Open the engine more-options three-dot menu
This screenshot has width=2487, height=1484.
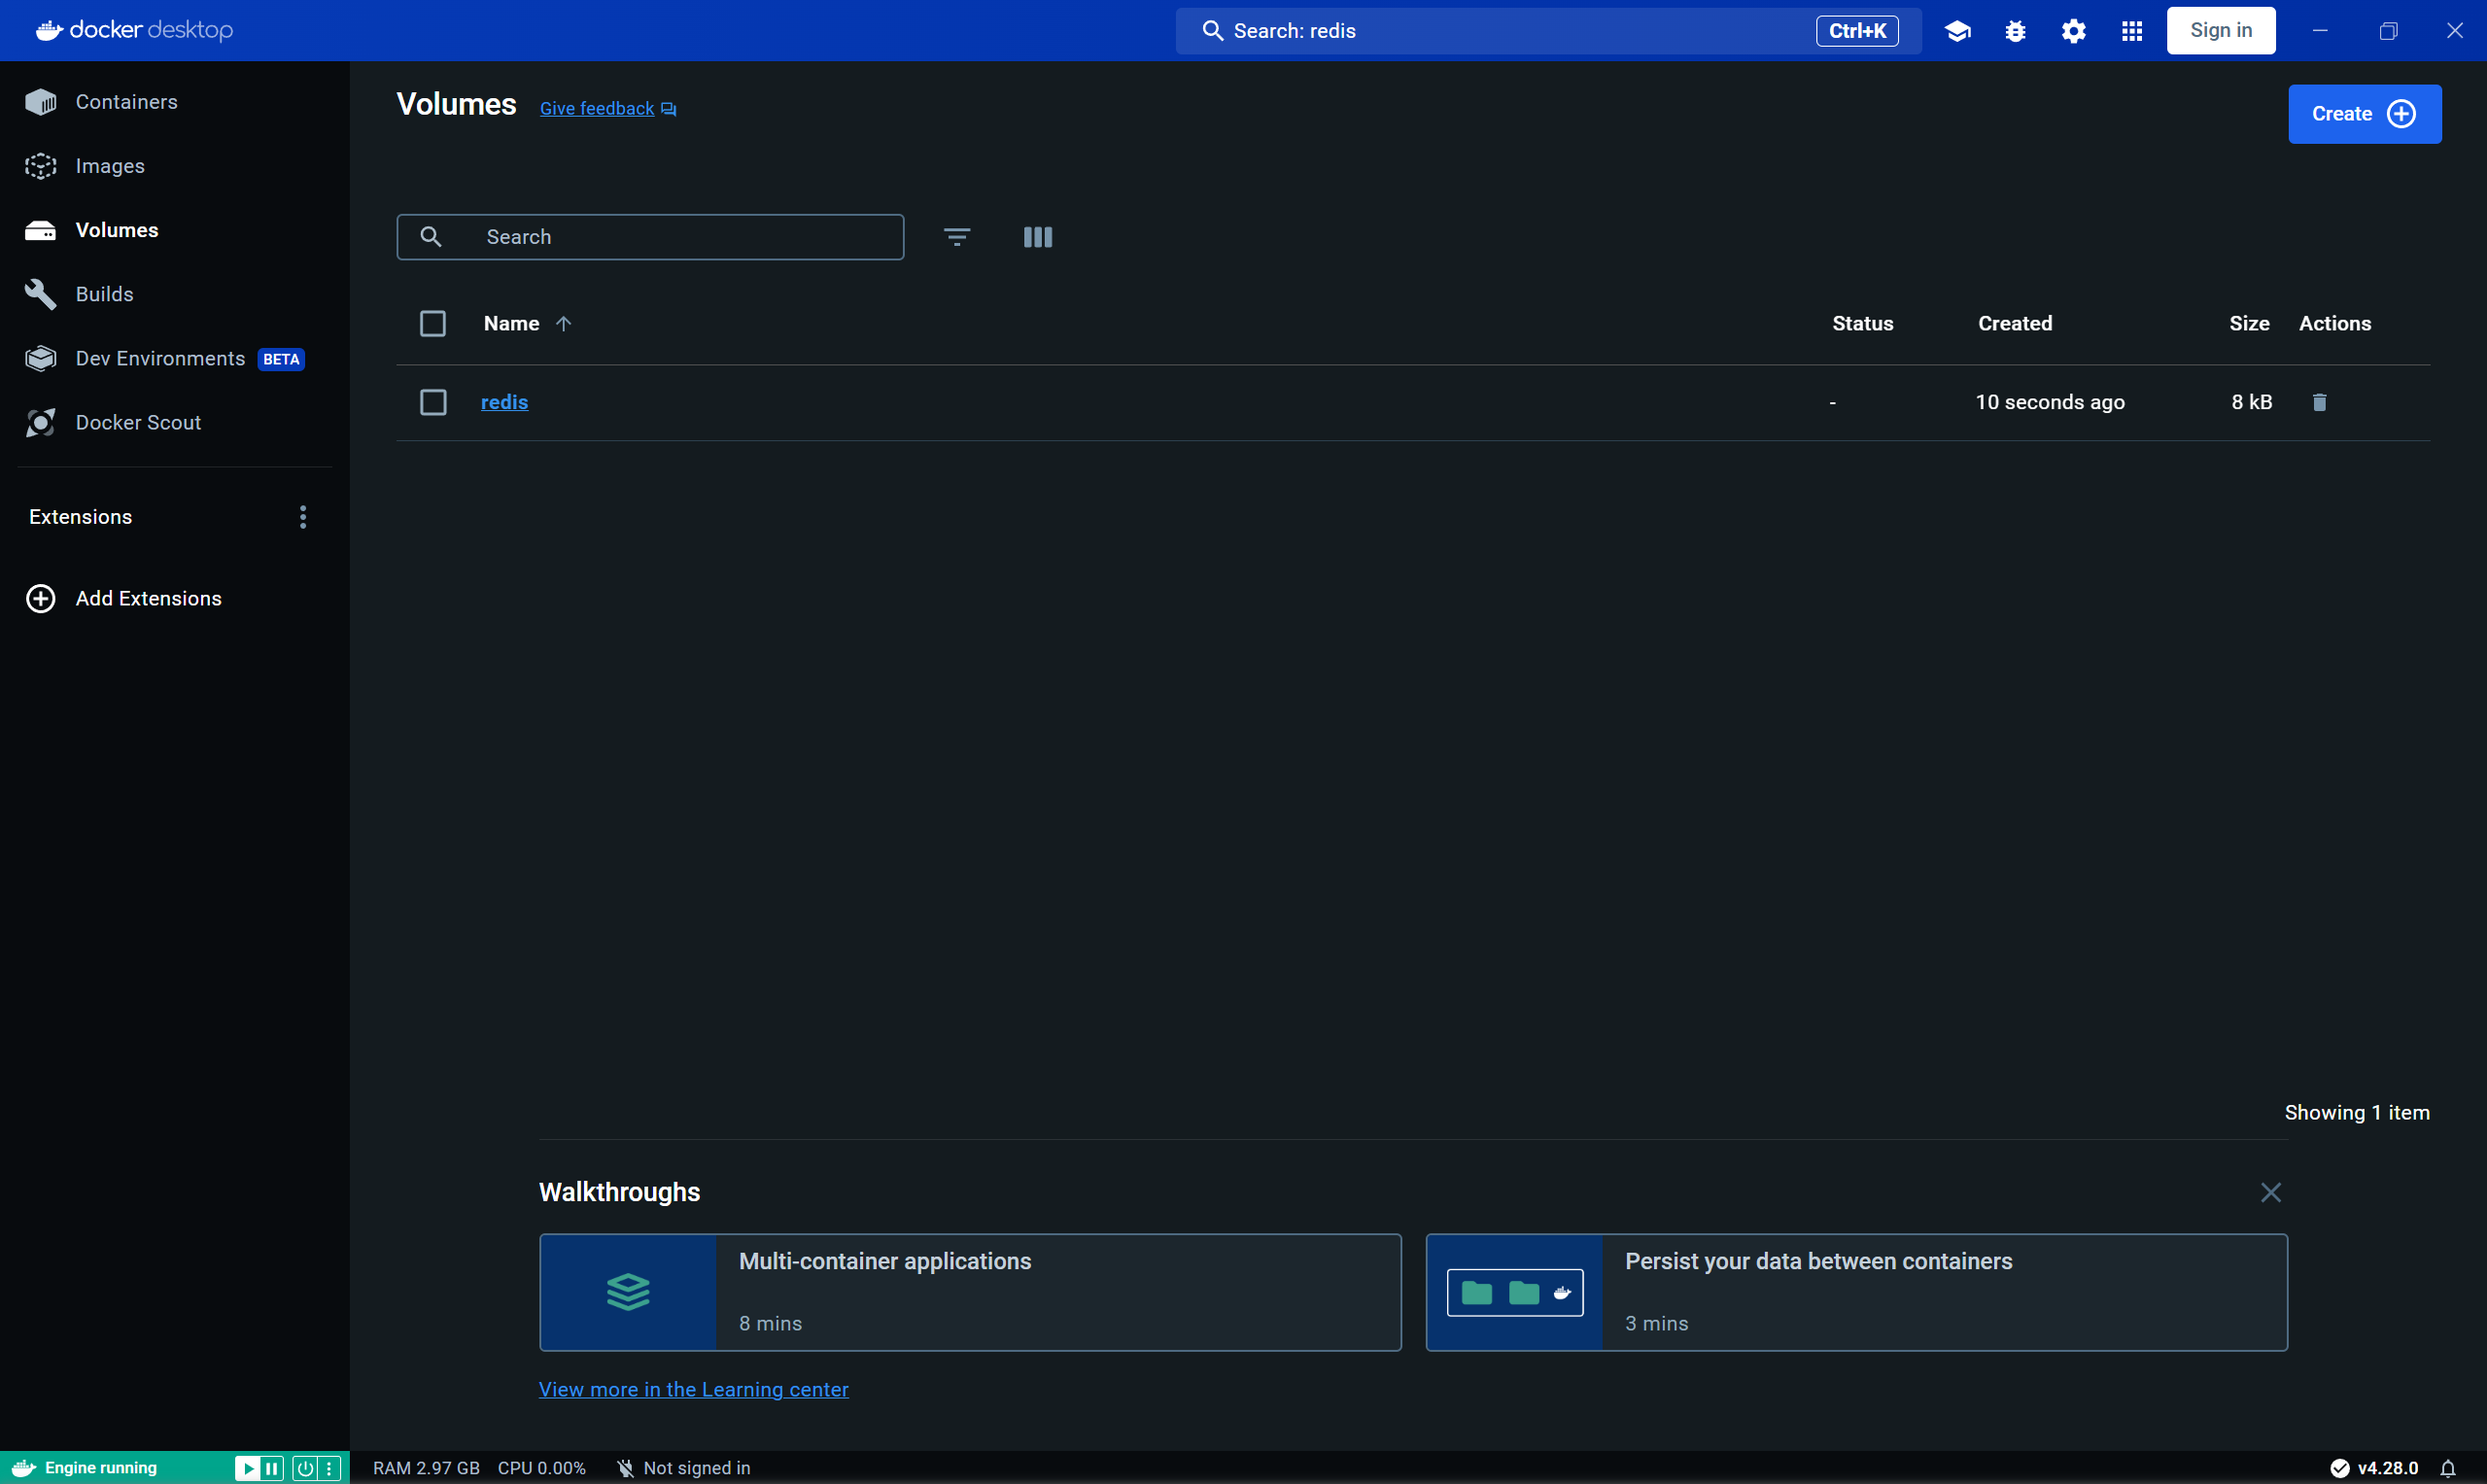pos(329,1468)
